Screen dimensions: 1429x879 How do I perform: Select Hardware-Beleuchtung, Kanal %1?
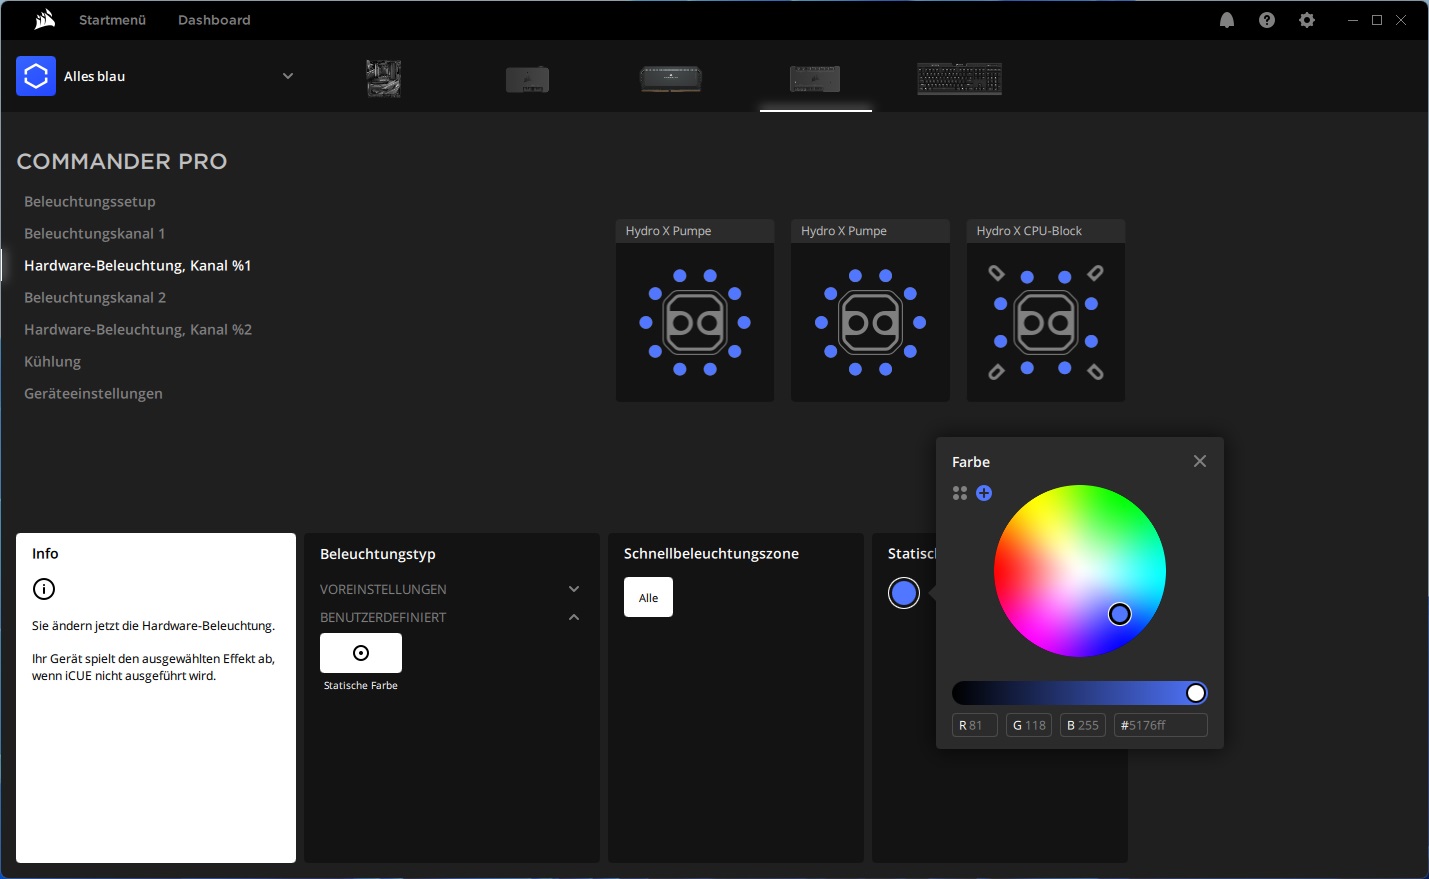coord(138,265)
